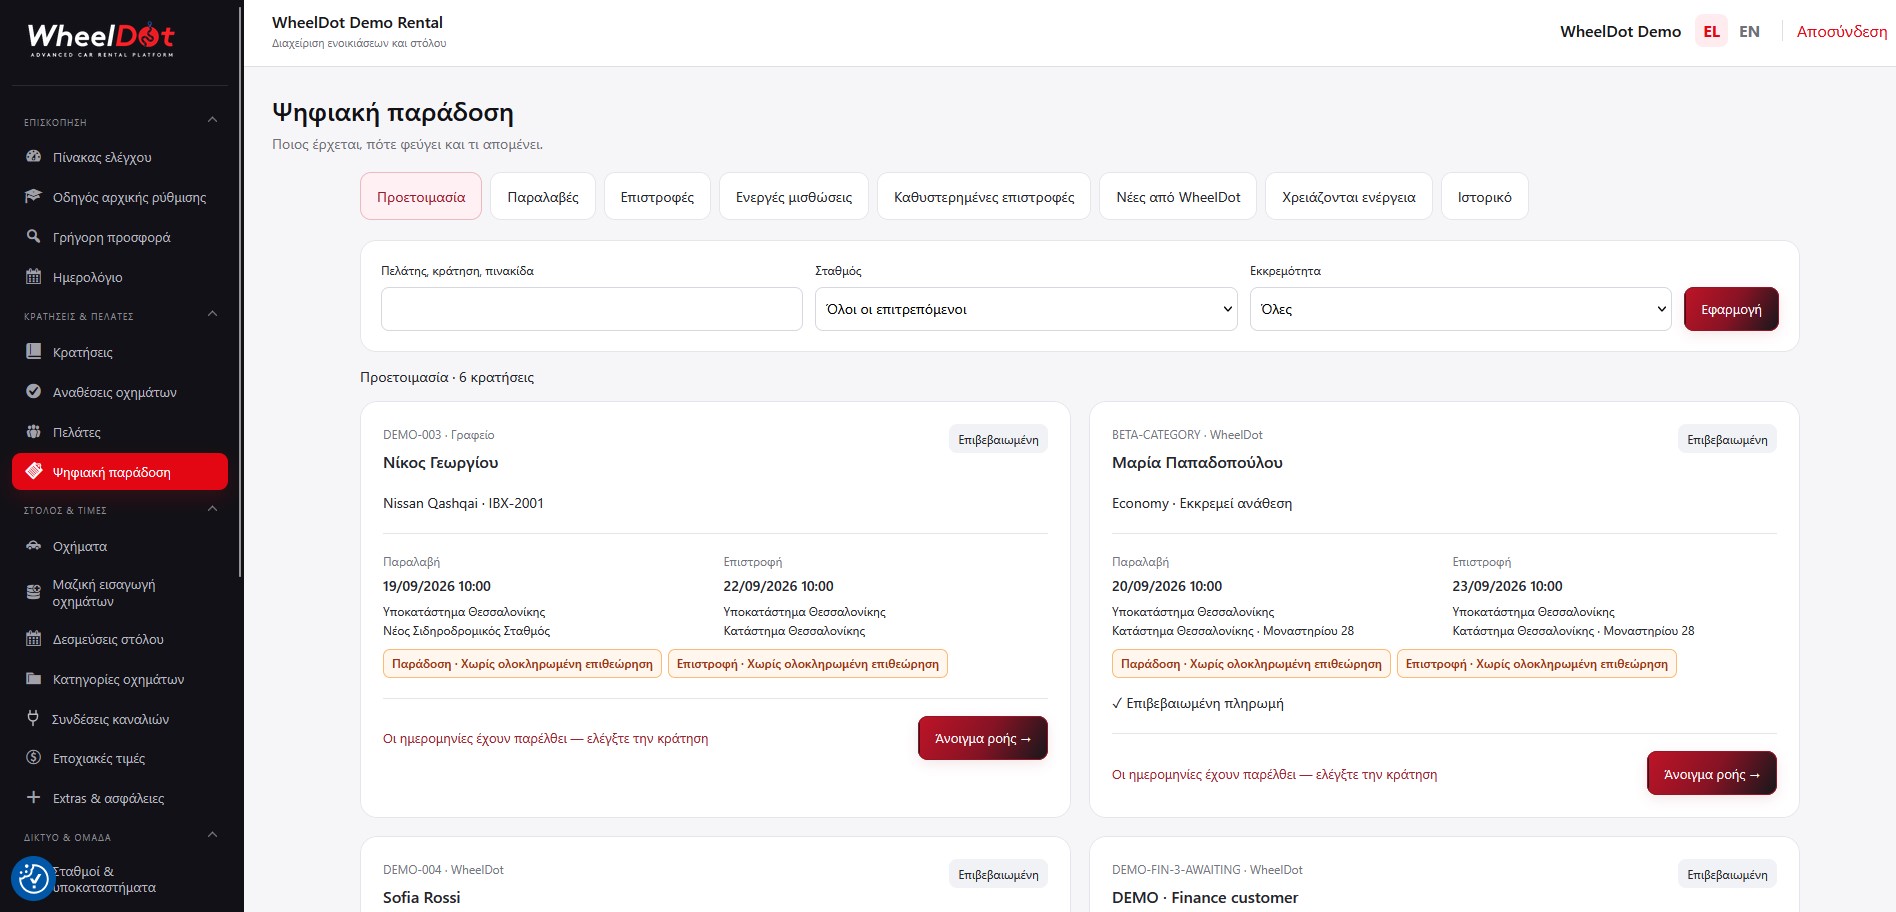Open the Σταθμός dropdown

coord(1026,309)
